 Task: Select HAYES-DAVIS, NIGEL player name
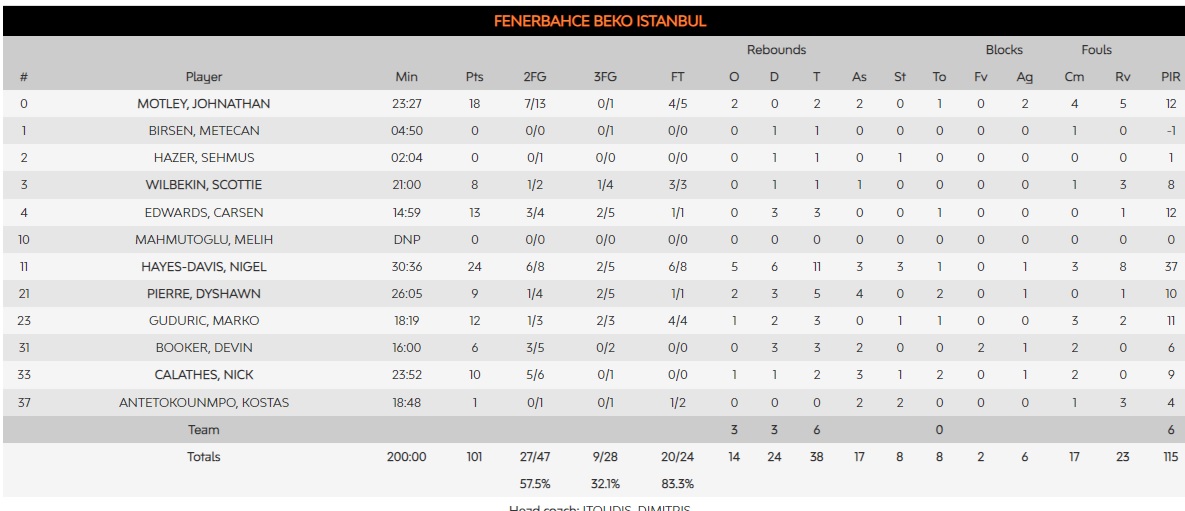[204, 267]
